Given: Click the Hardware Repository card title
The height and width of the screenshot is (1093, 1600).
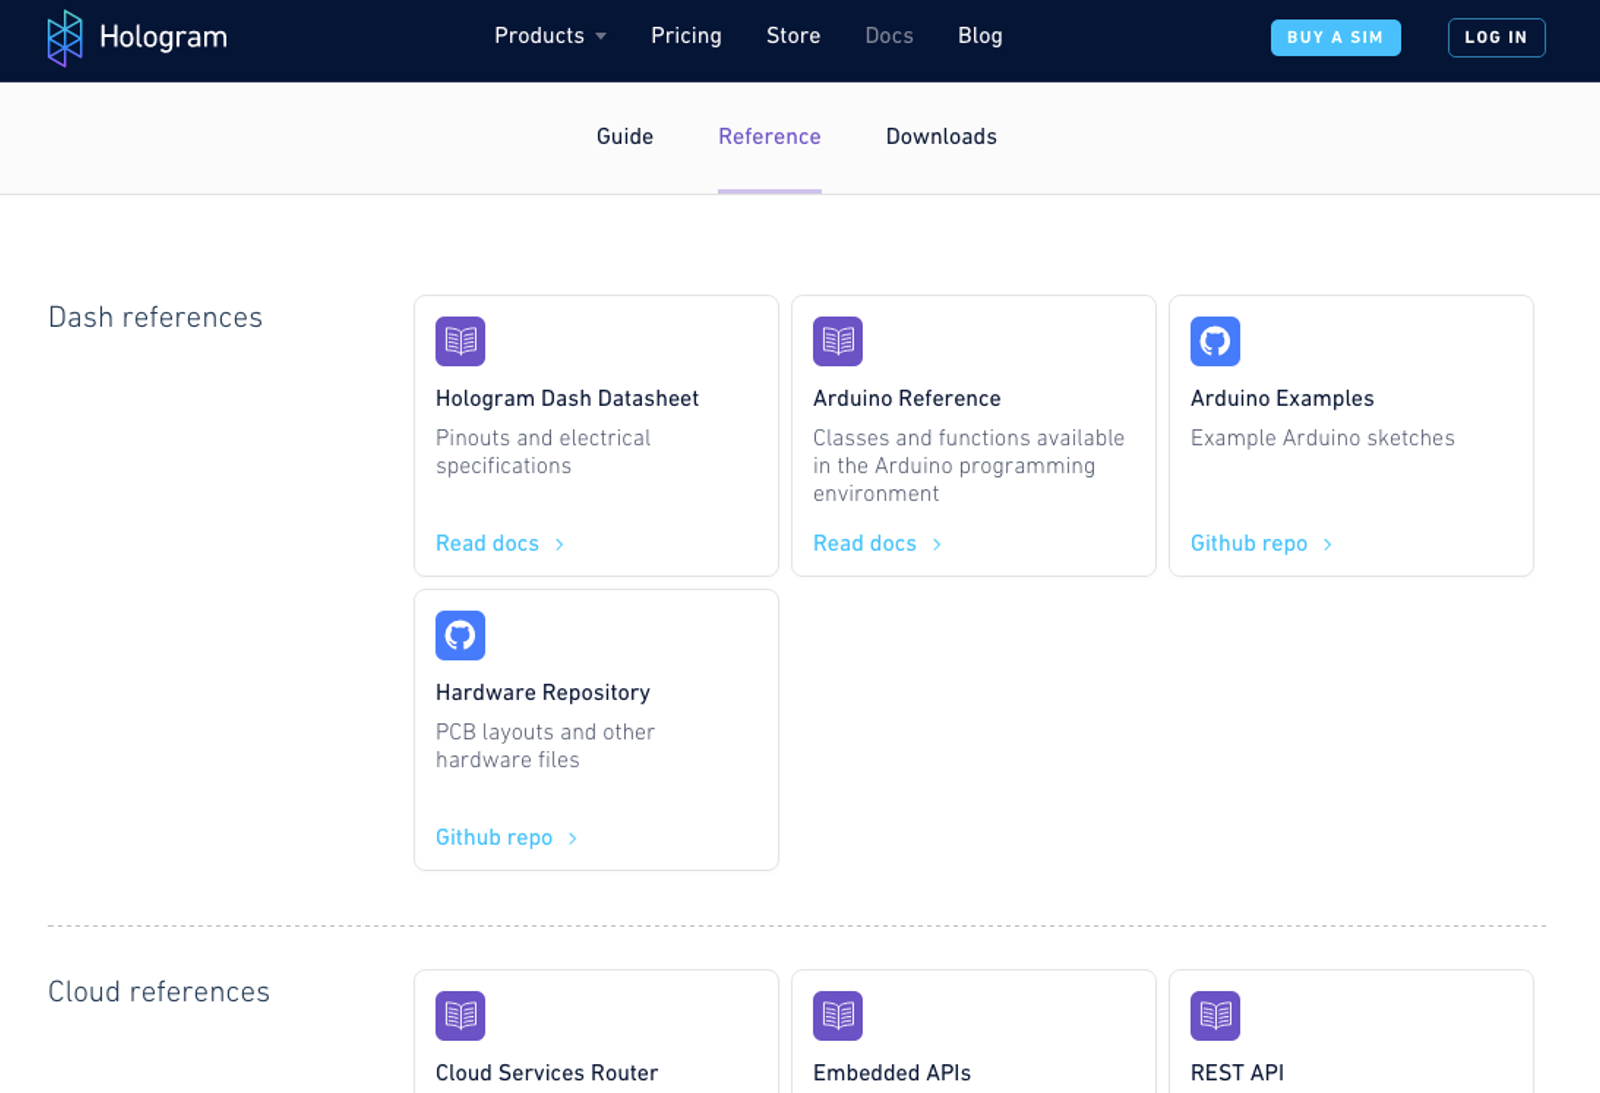Looking at the screenshot, I should [543, 693].
